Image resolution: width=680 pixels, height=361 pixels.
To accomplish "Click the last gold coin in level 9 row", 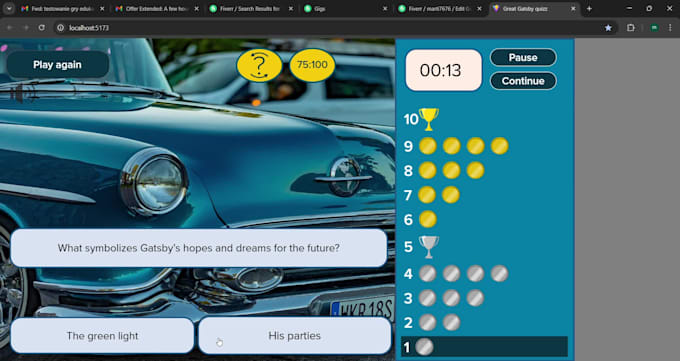I will tap(499, 146).
